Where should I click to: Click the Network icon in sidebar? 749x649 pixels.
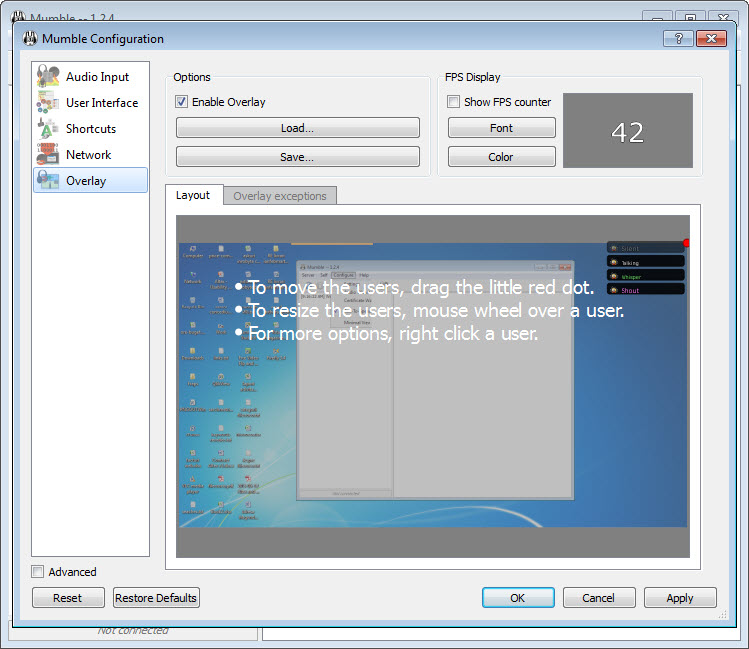click(x=48, y=154)
